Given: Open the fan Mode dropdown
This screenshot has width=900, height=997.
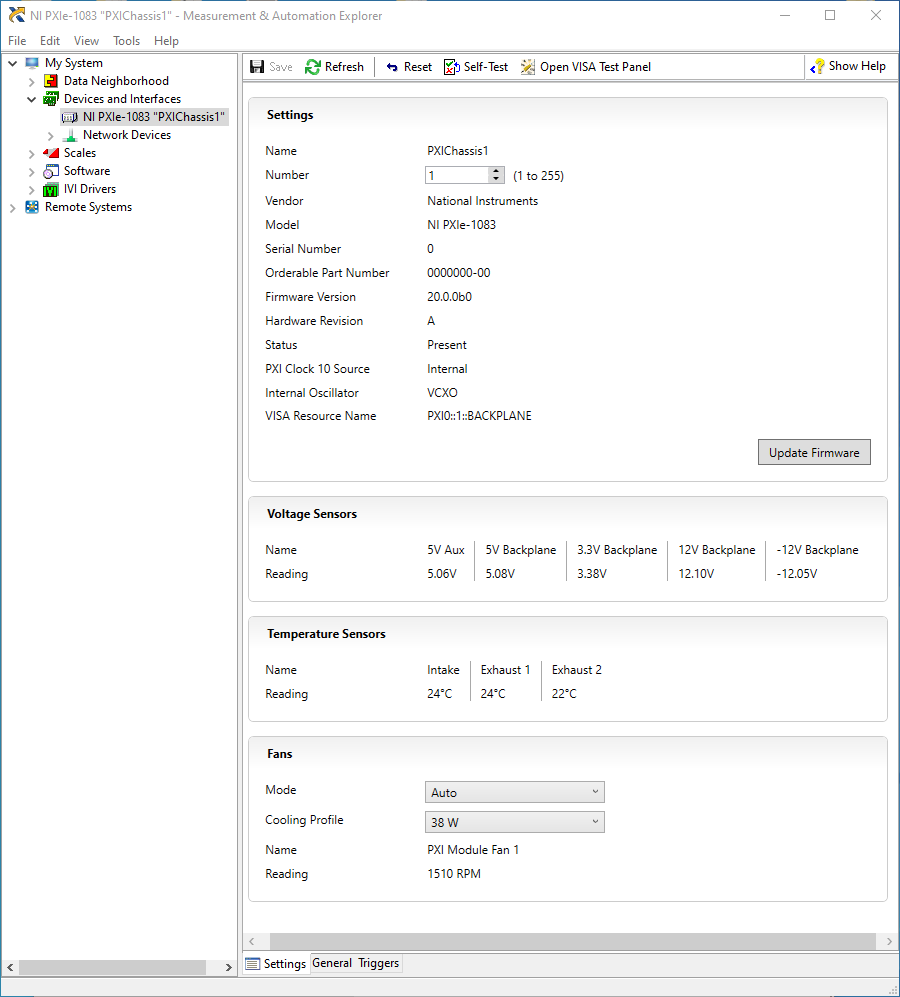Looking at the screenshot, I should 515,792.
